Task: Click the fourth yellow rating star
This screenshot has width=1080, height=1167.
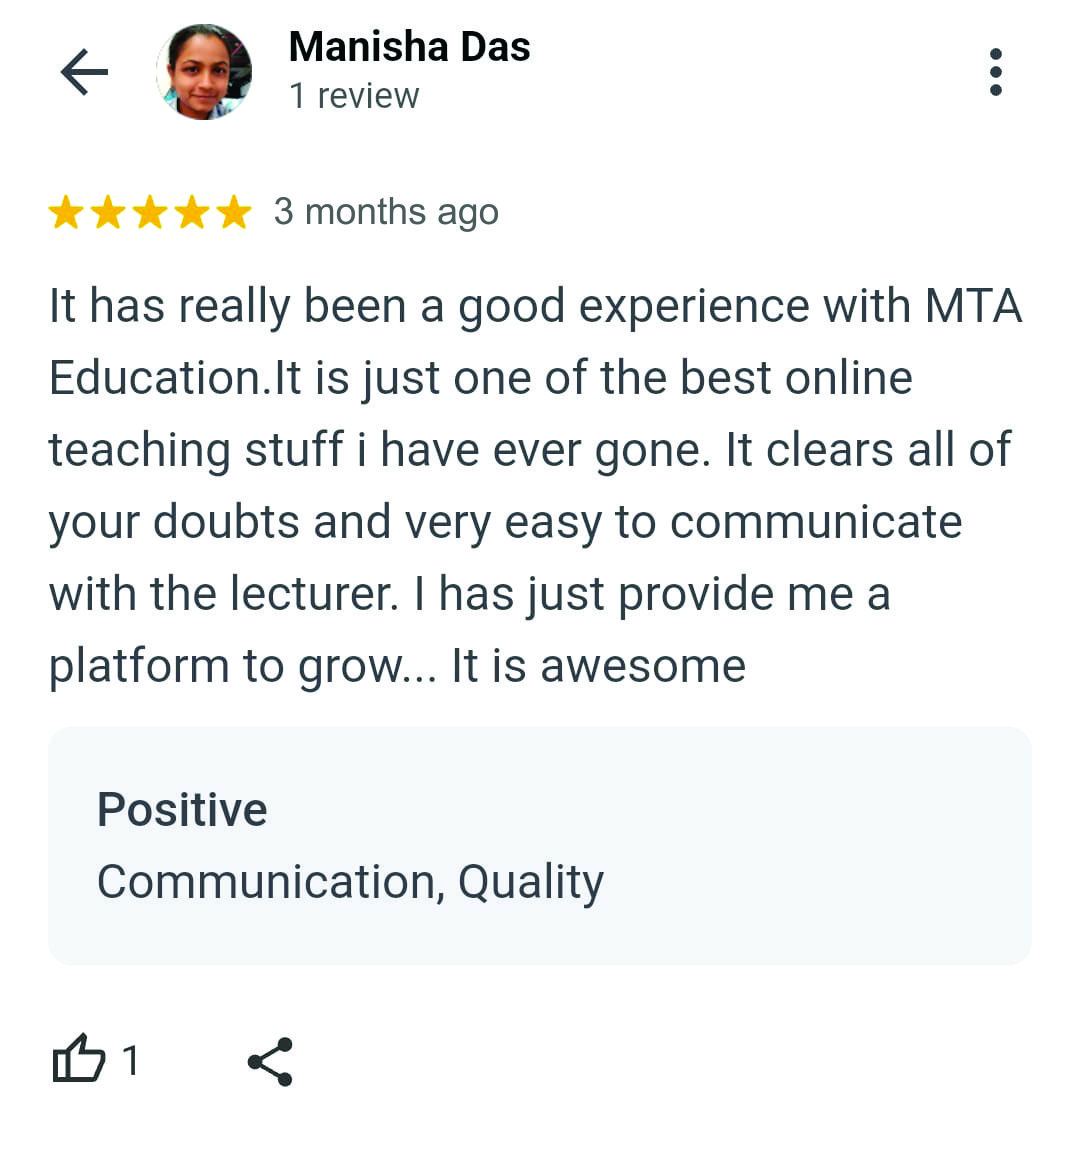Action: click(192, 213)
